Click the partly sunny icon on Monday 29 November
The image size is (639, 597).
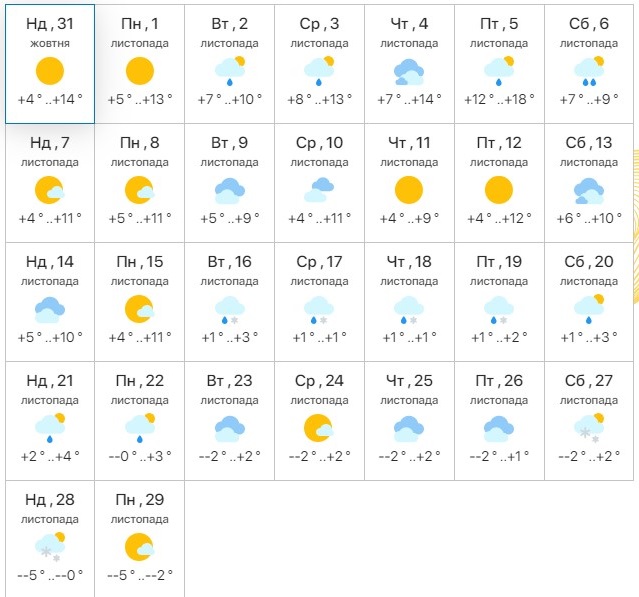click(139, 546)
